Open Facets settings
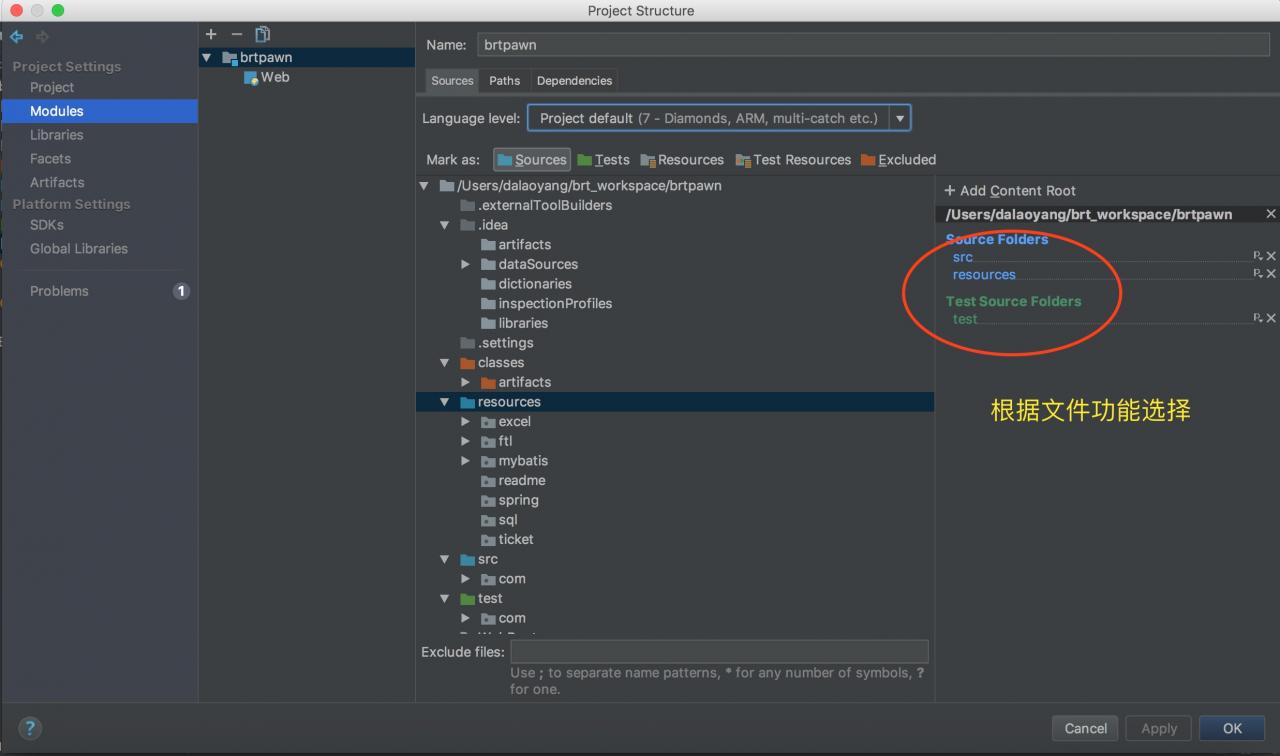 click(50, 159)
